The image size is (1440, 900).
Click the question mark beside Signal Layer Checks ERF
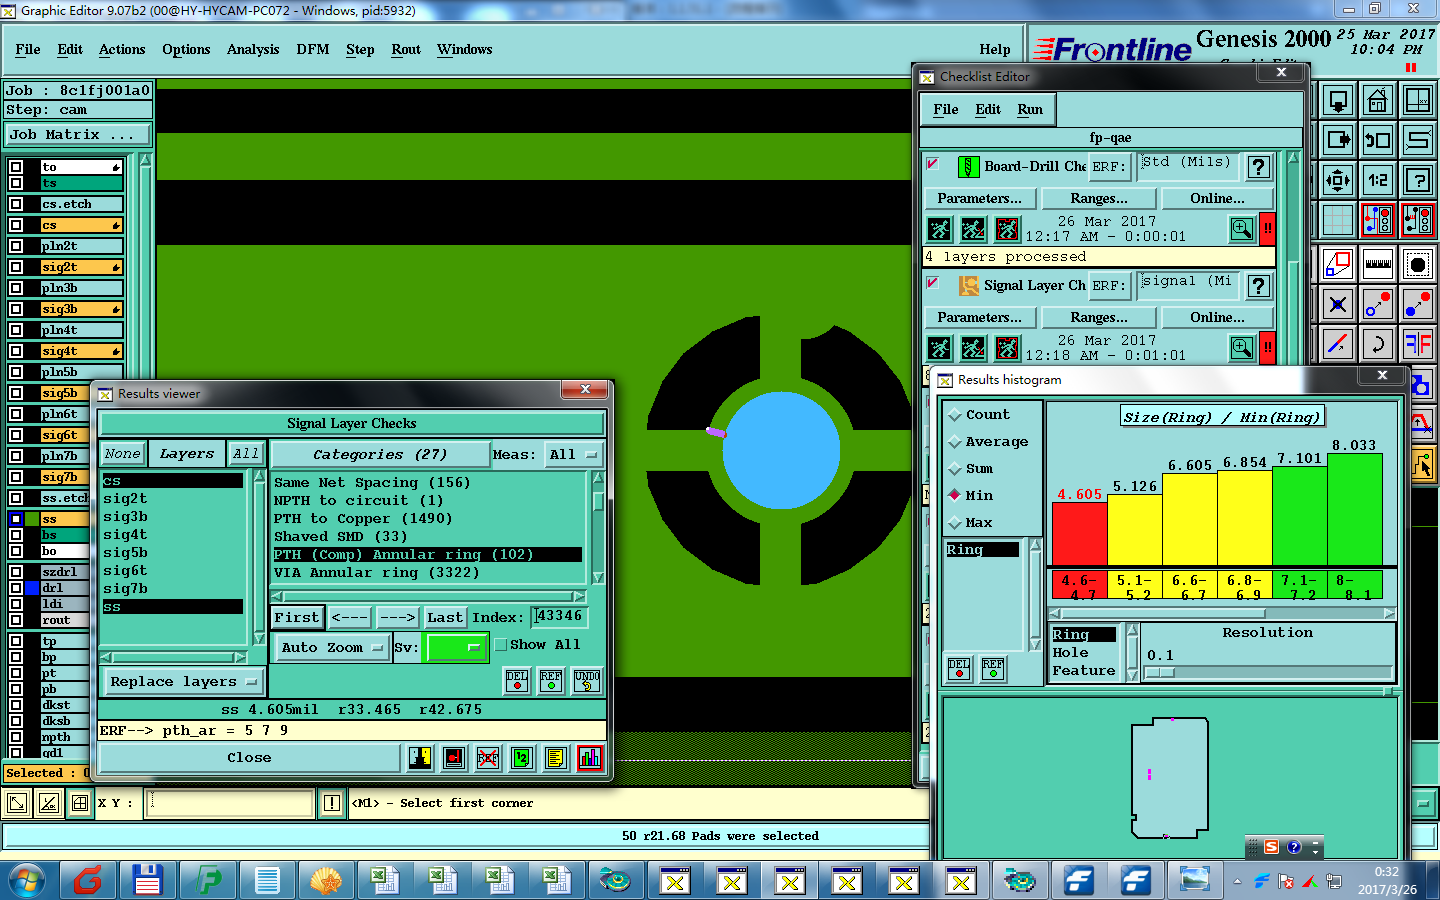point(1259,286)
